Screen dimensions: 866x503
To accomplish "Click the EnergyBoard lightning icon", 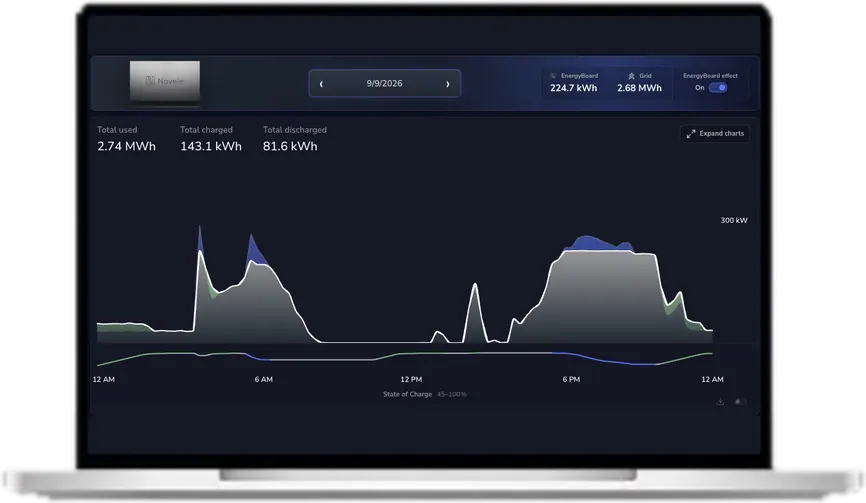I will [553, 76].
